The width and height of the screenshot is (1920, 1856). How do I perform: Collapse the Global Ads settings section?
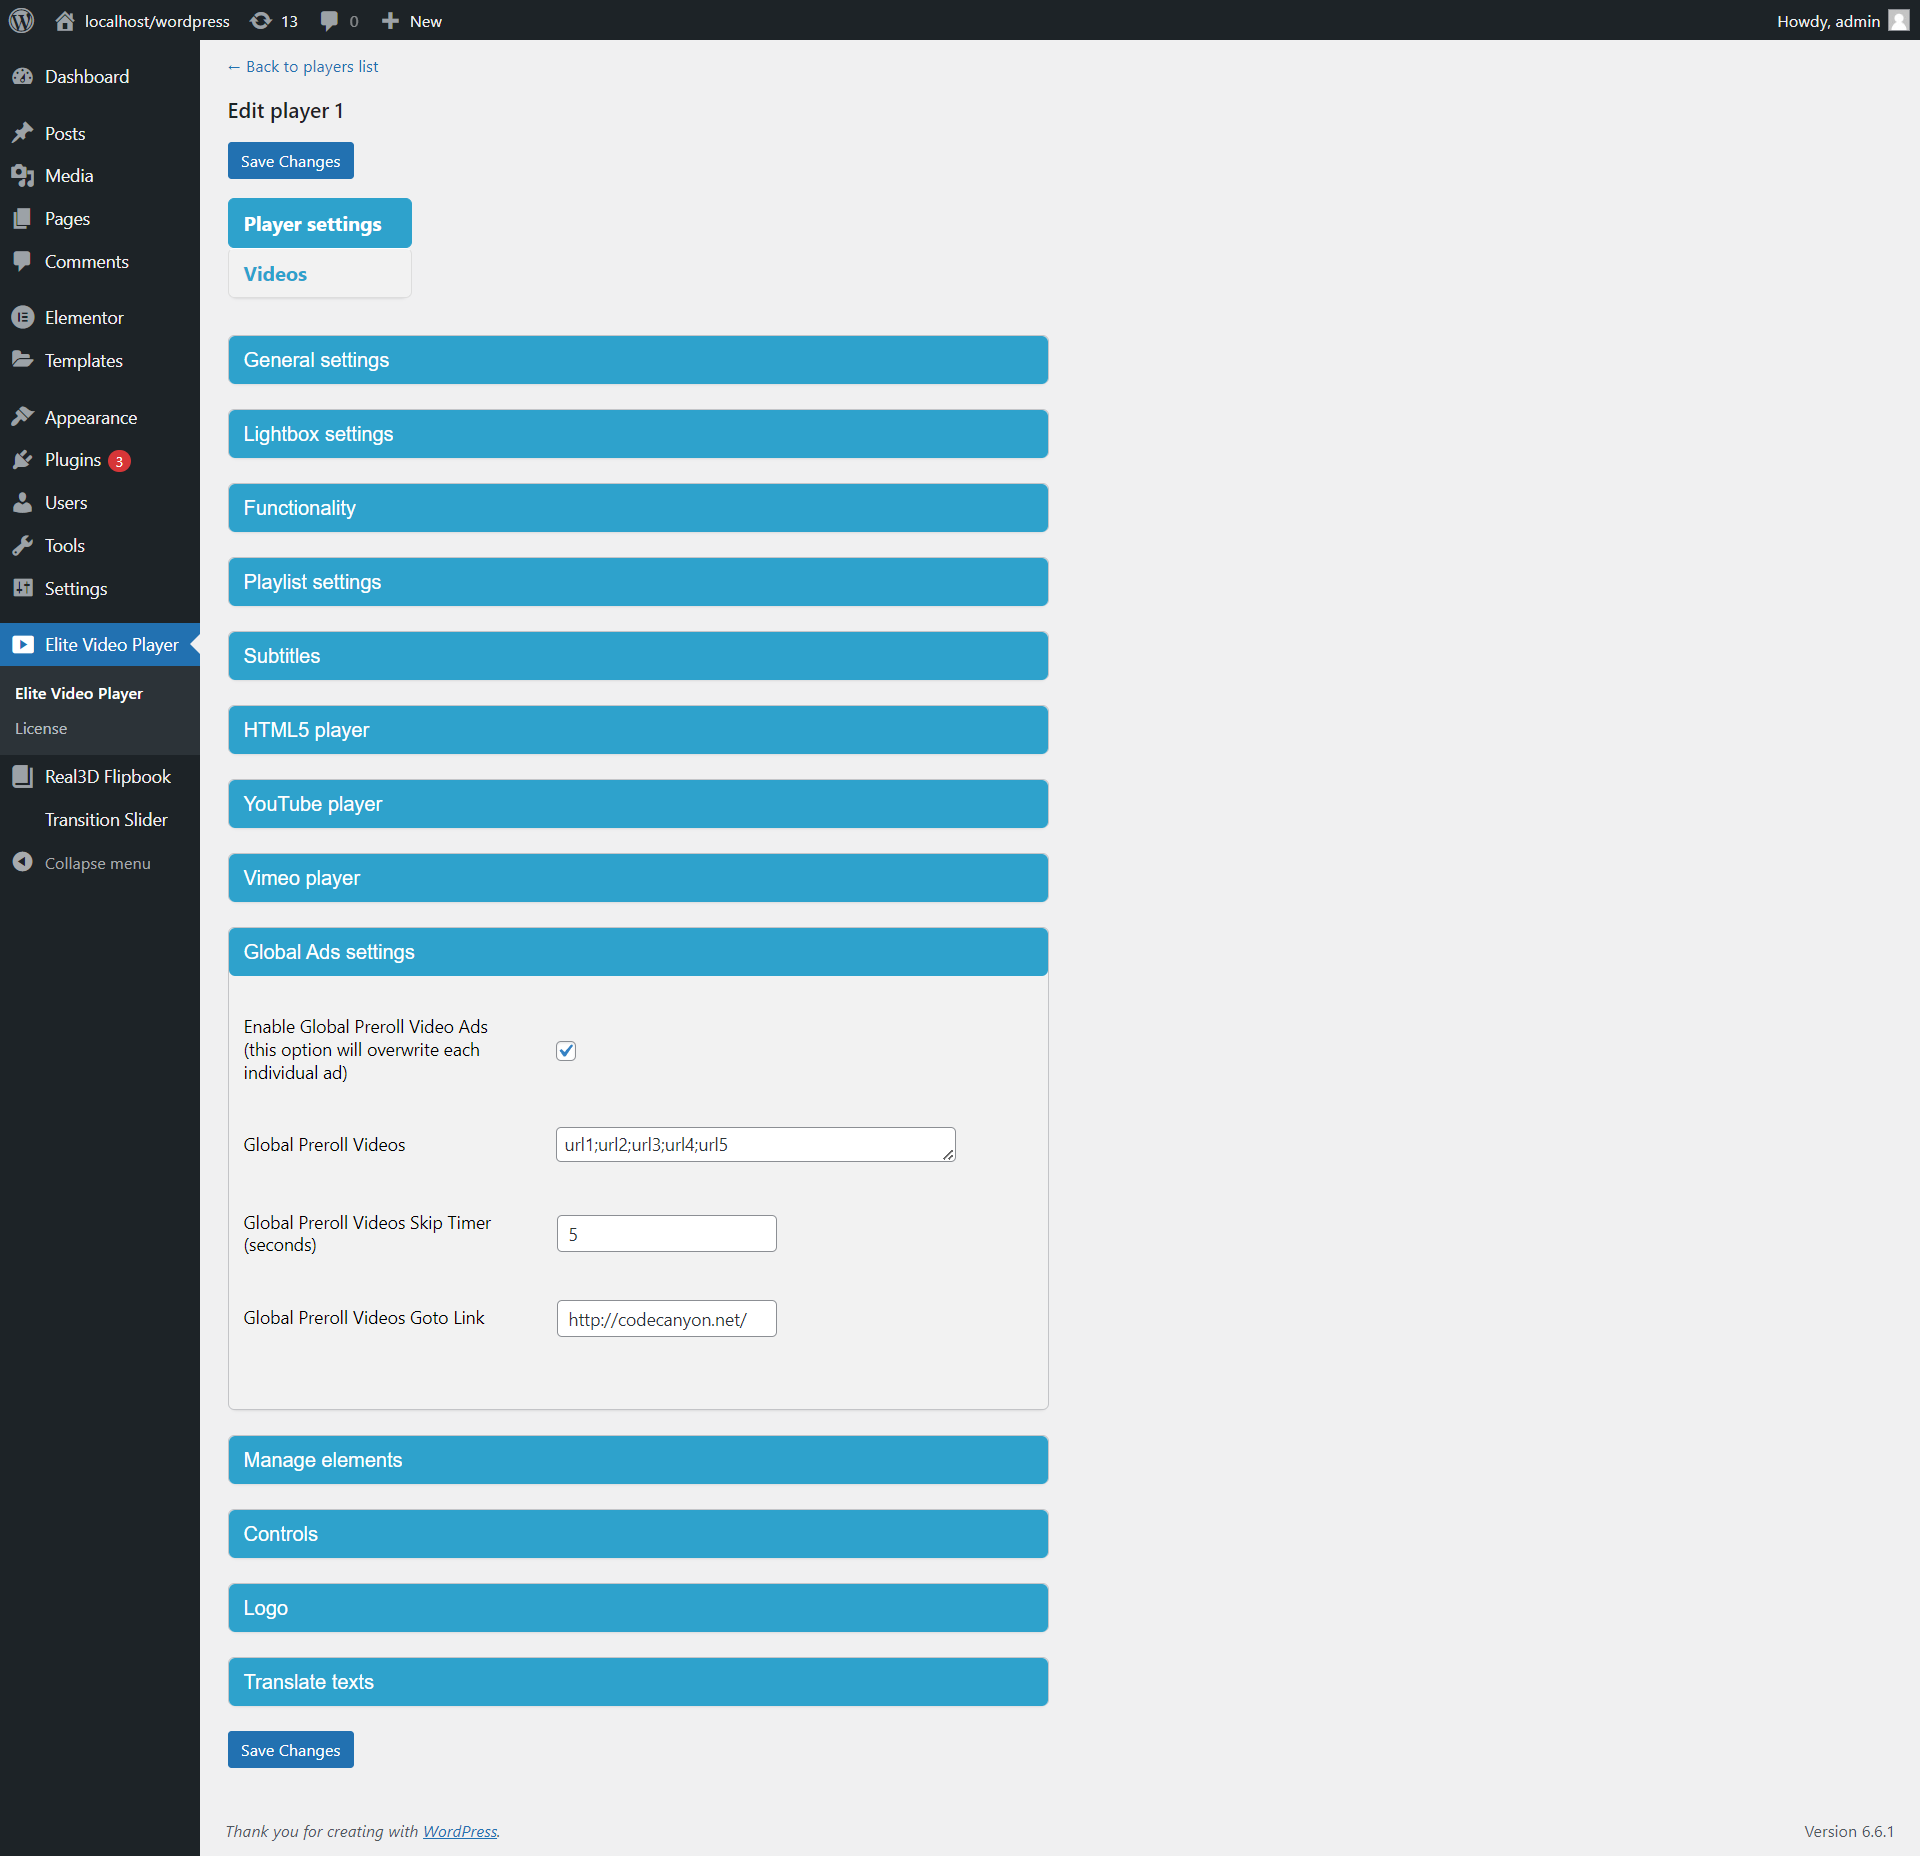638,952
